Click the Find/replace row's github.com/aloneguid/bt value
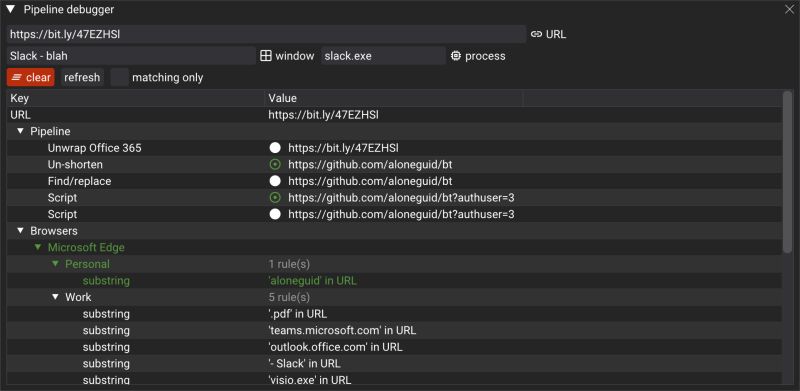800x391 pixels. click(370, 181)
